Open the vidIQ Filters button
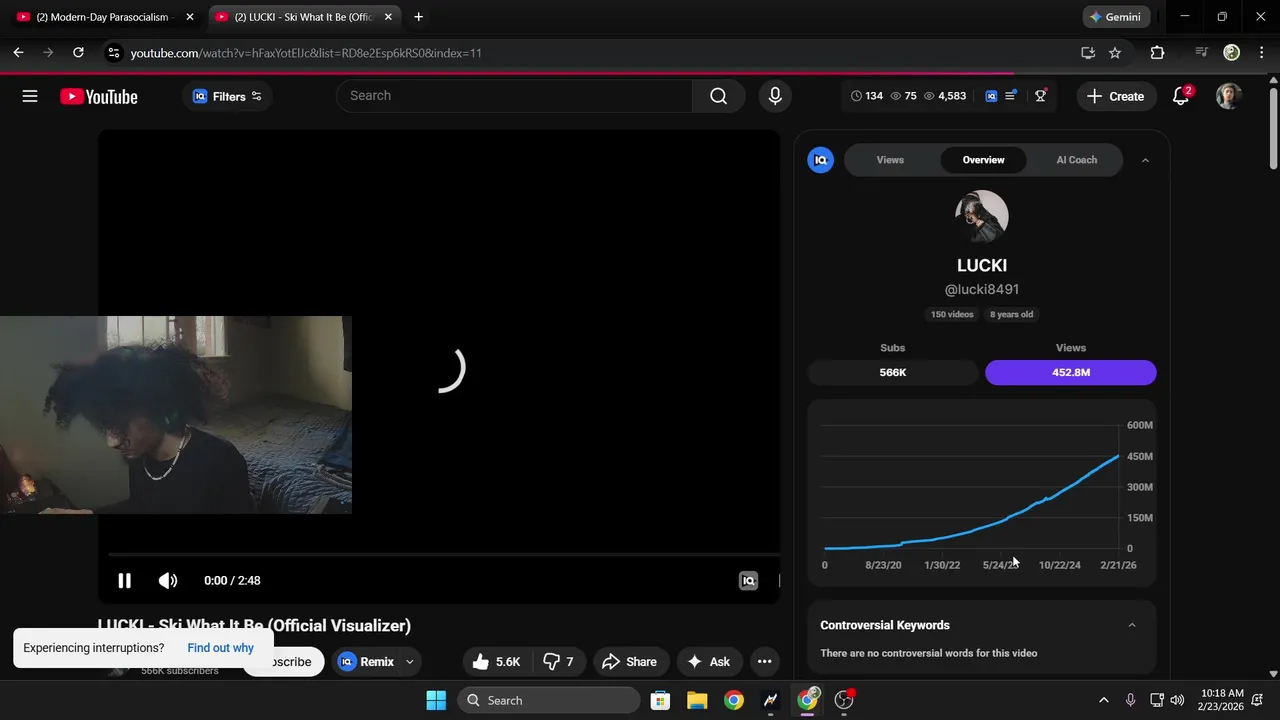The height and width of the screenshot is (720, 1280). pyautogui.click(x=227, y=96)
